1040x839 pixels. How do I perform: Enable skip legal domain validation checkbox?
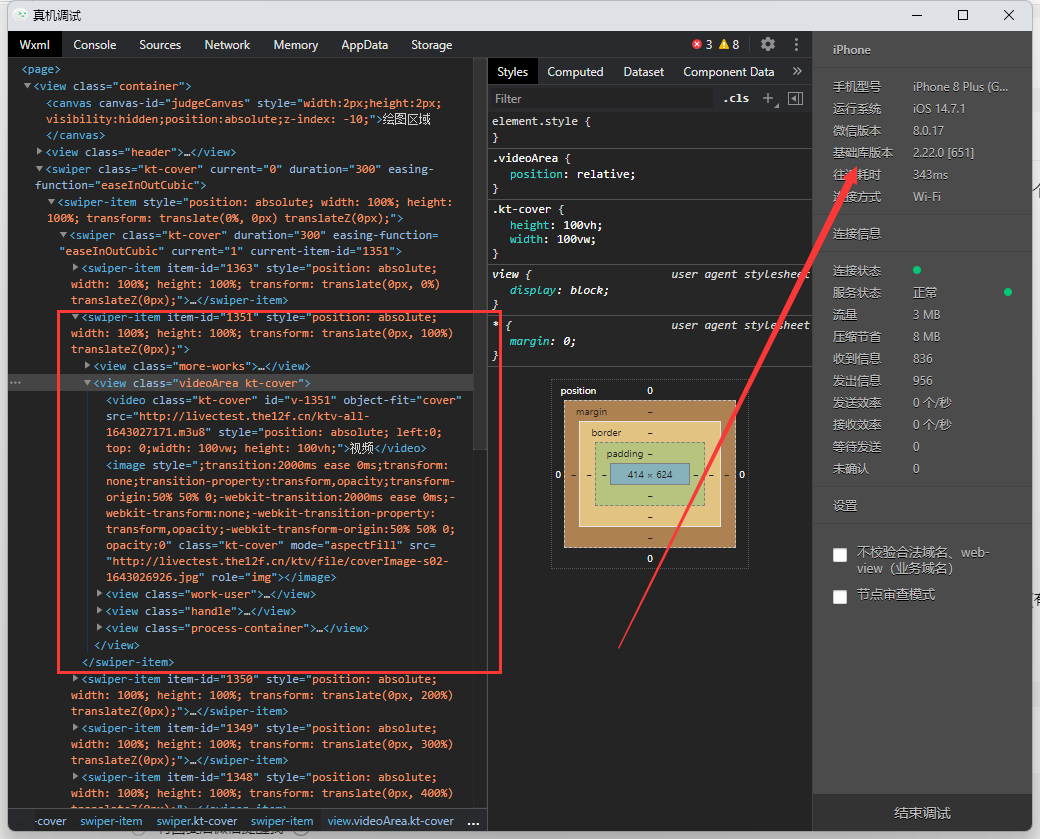[x=840, y=555]
